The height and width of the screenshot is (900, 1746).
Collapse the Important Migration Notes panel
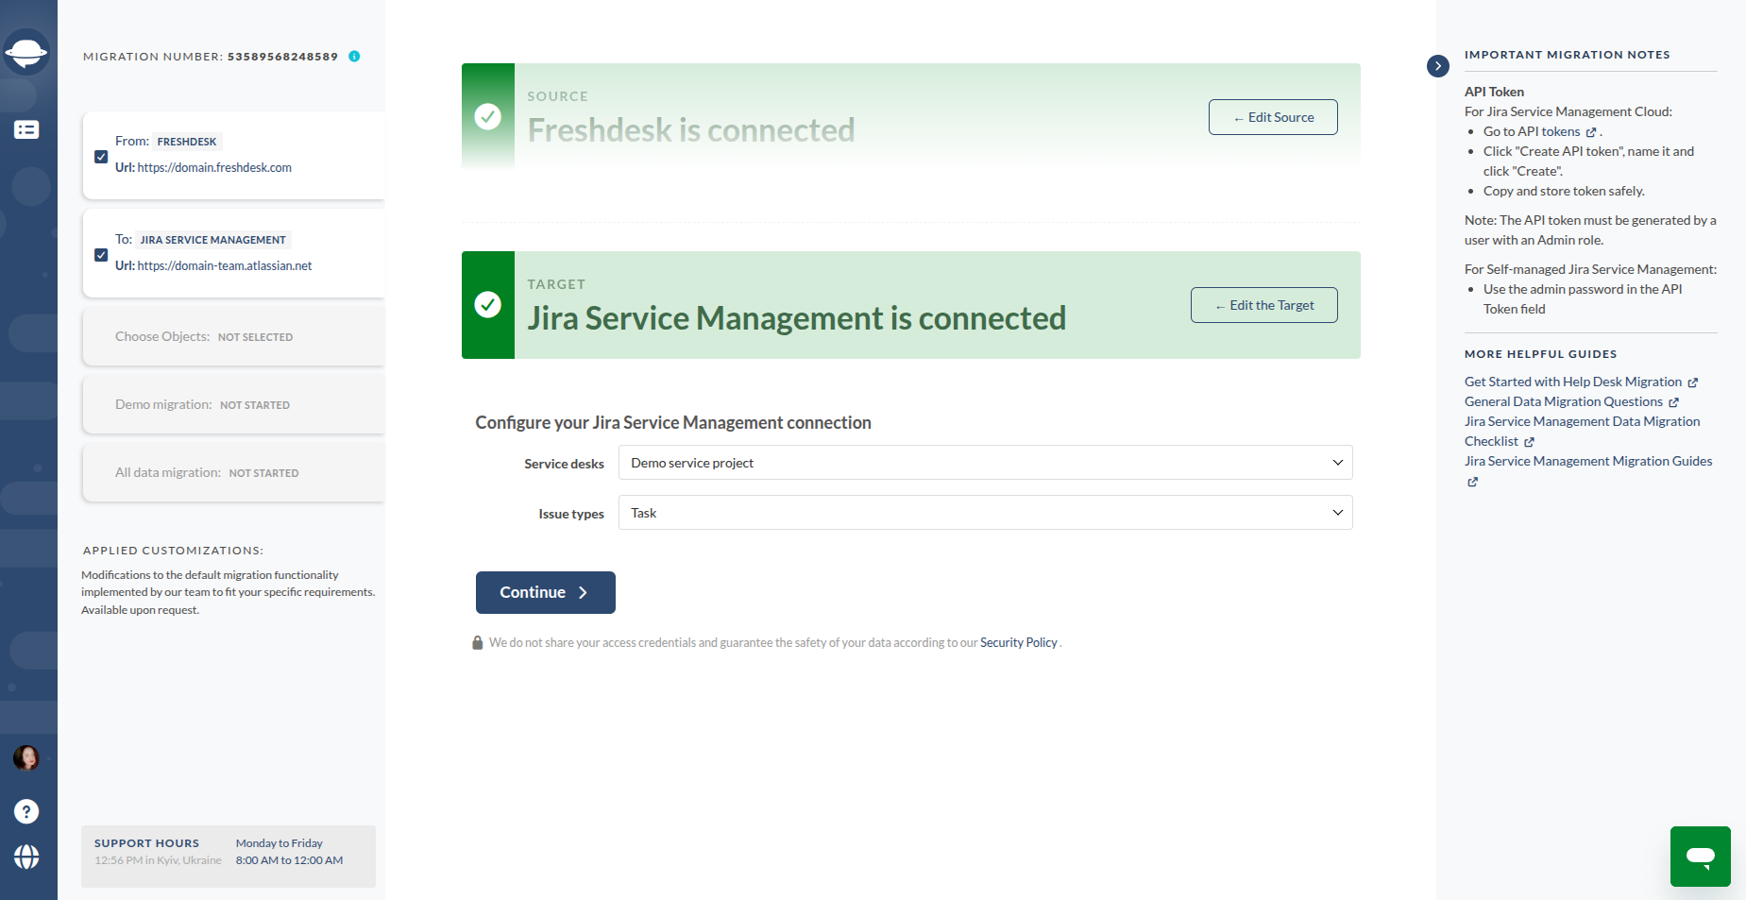coord(1437,66)
